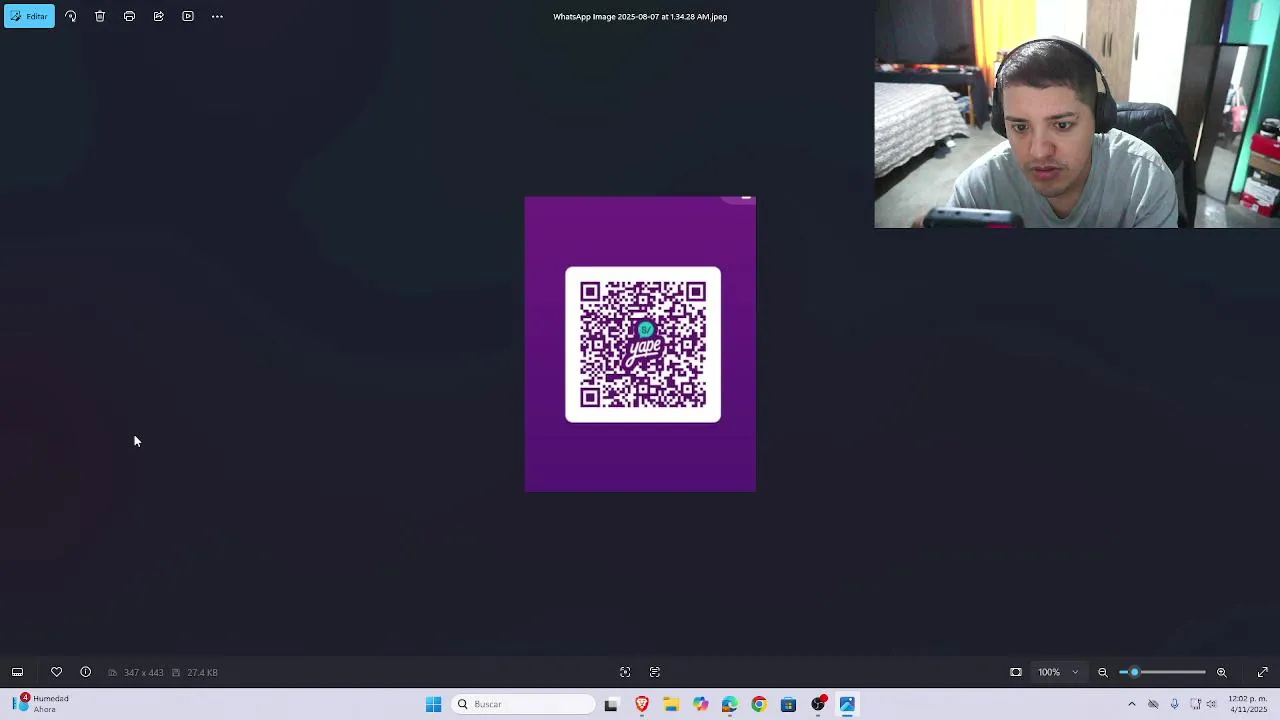1280x720 pixels.
Task: Toggle the filmstrip view icon
Action: 17,672
